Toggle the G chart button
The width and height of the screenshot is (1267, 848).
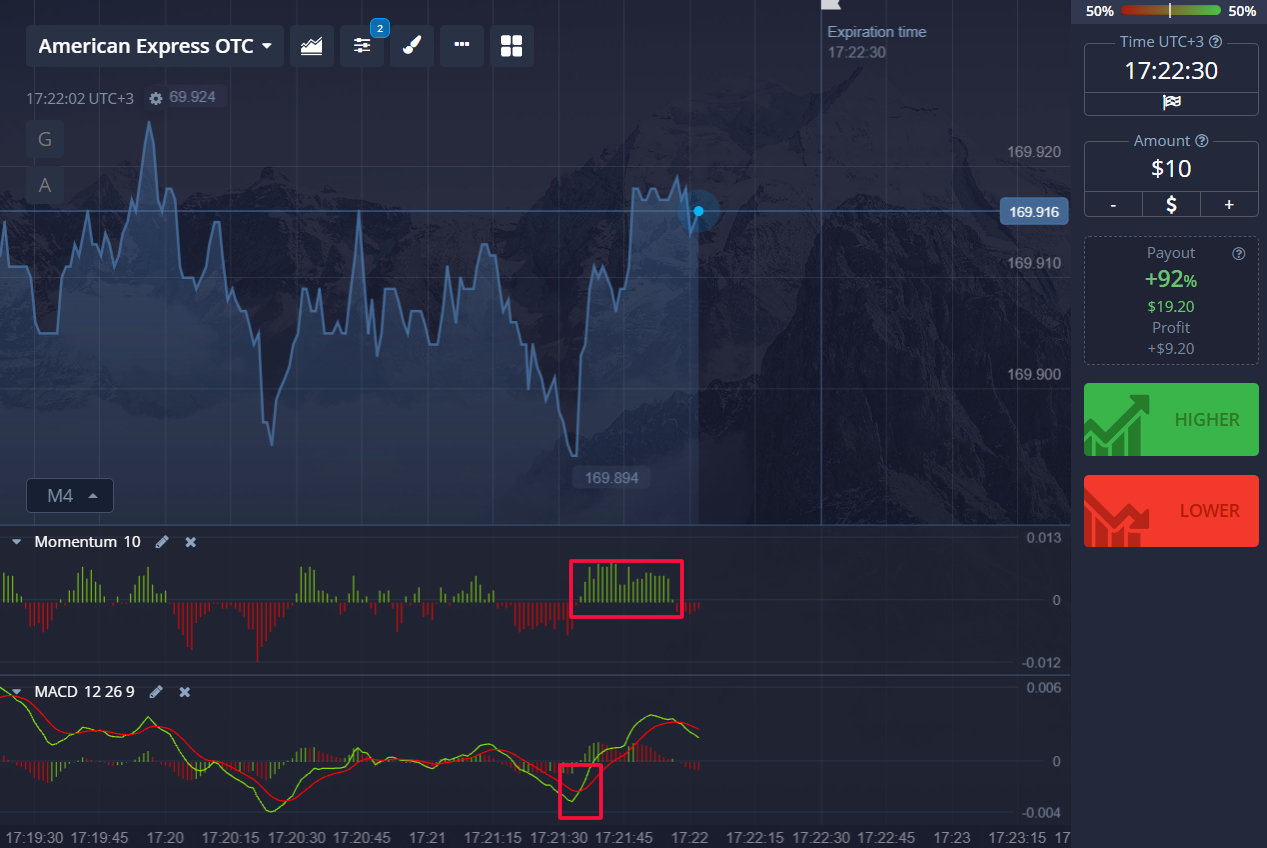(45, 139)
